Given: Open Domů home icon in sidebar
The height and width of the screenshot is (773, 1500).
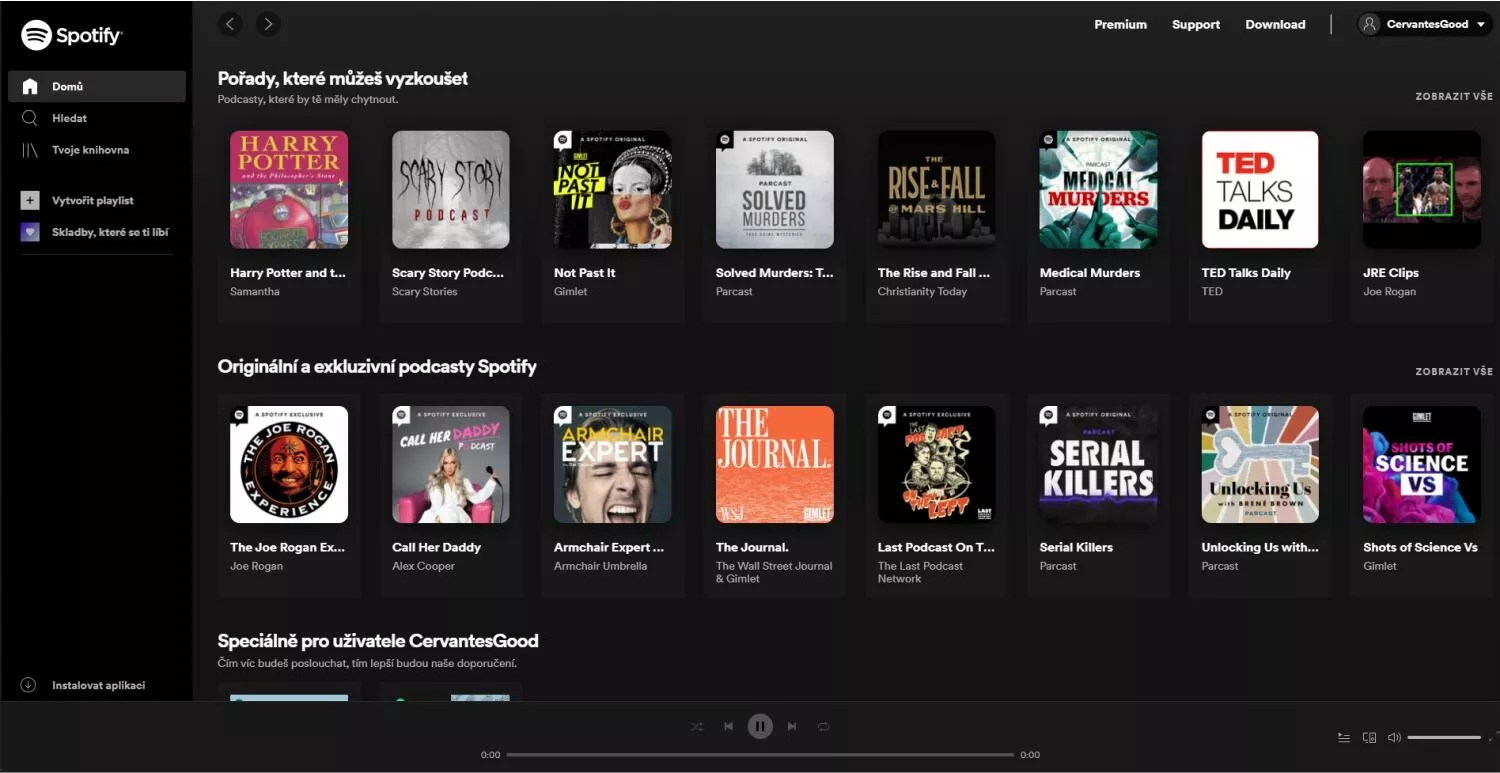Looking at the screenshot, I should [x=30, y=87].
